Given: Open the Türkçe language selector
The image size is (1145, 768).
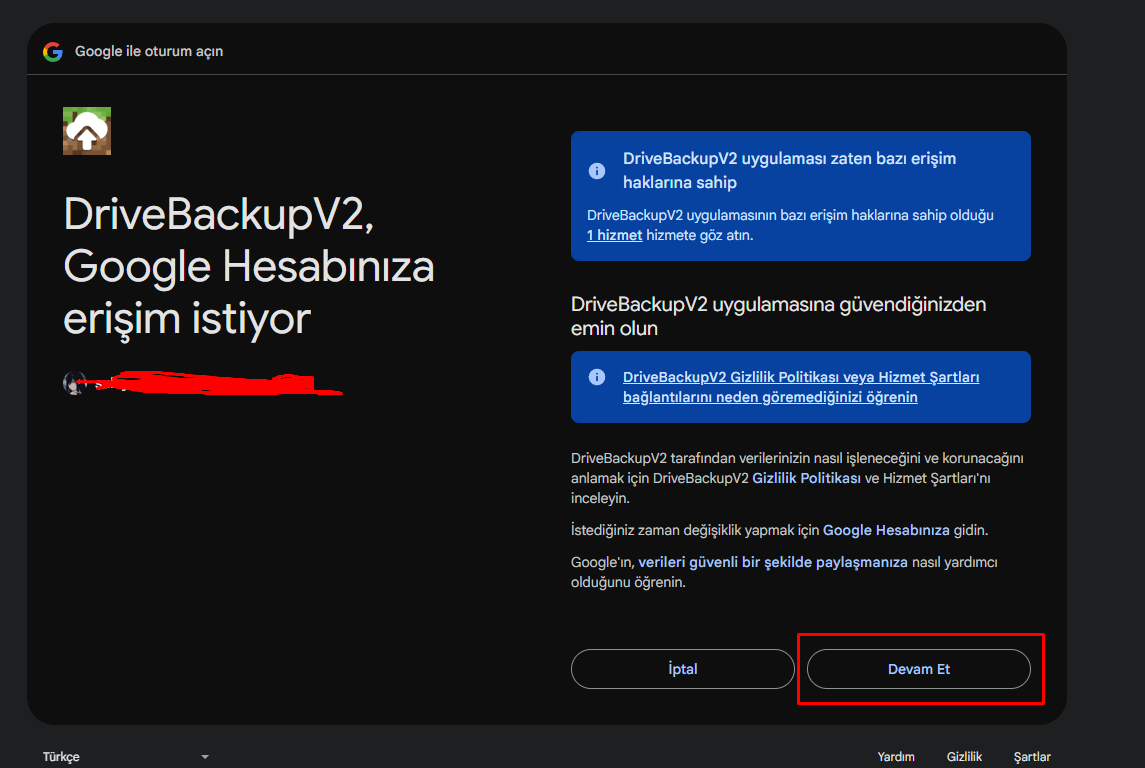Looking at the screenshot, I should 62,756.
